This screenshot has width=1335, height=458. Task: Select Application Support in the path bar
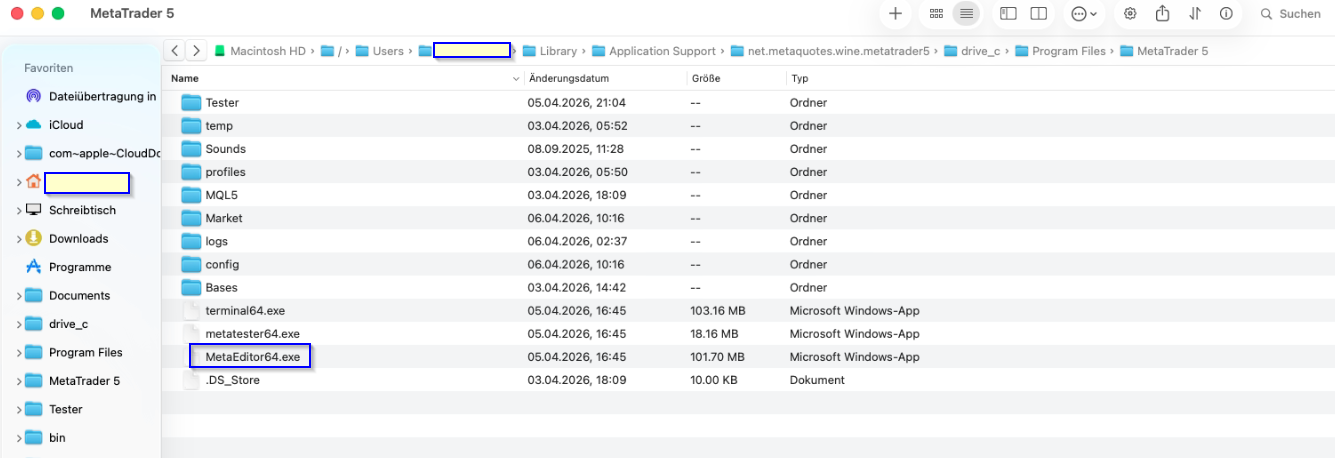662,51
